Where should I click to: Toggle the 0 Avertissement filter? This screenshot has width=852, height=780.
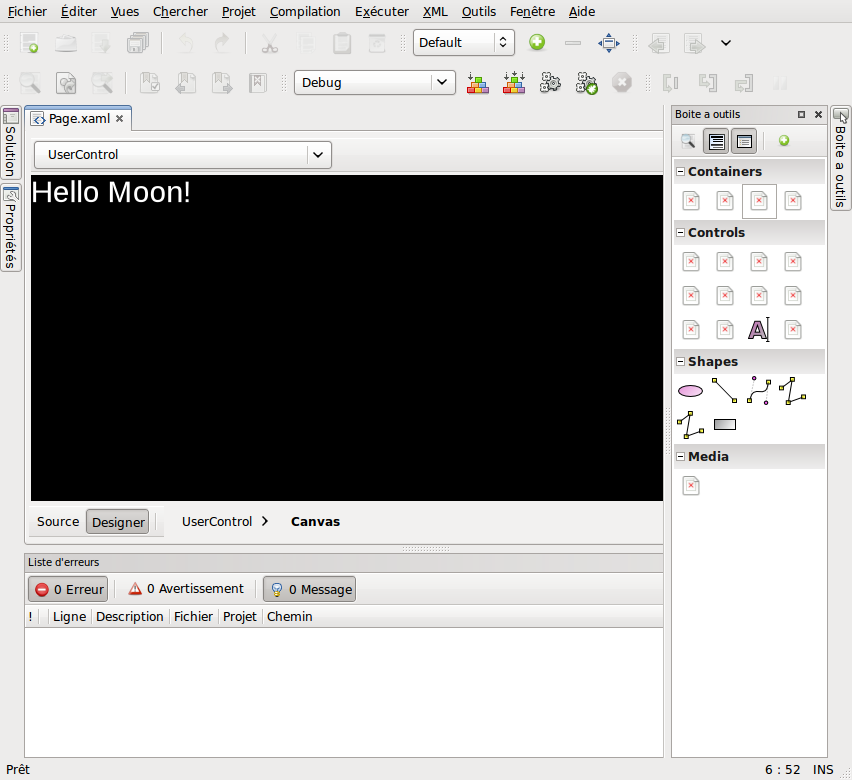click(185, 589)
